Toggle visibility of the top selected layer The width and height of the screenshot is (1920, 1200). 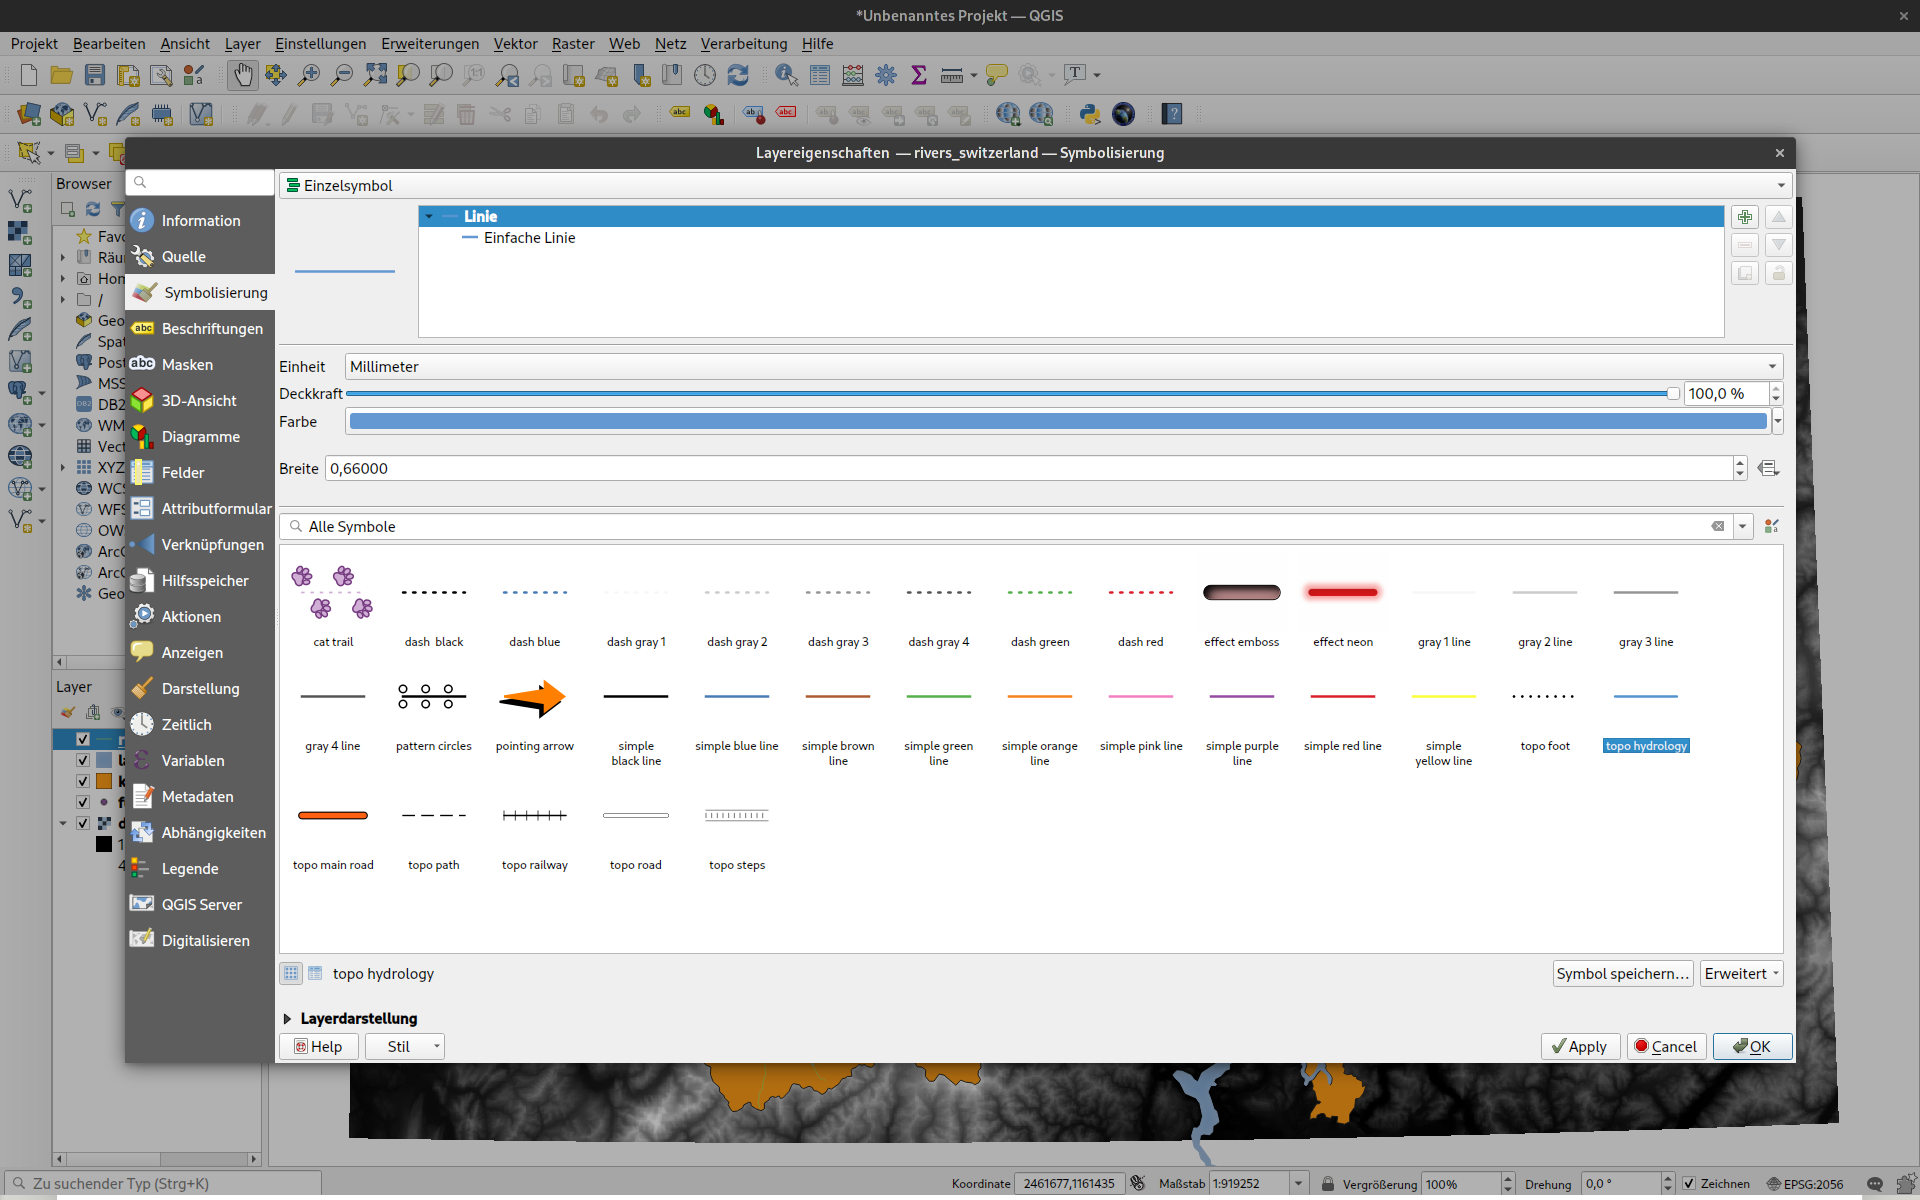(83, 739)
